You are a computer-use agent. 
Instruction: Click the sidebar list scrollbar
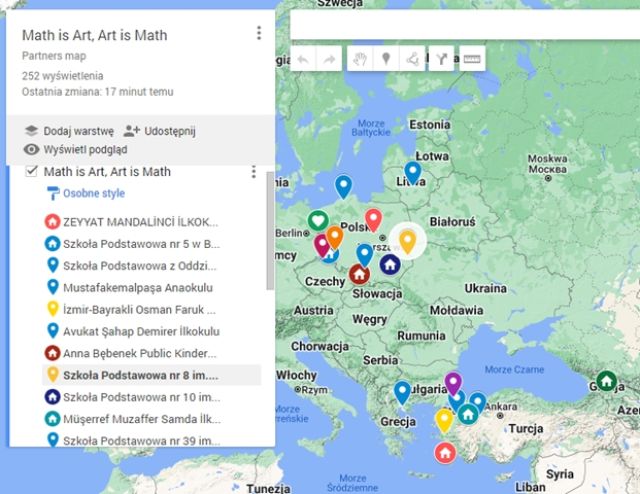pos(270,231)
